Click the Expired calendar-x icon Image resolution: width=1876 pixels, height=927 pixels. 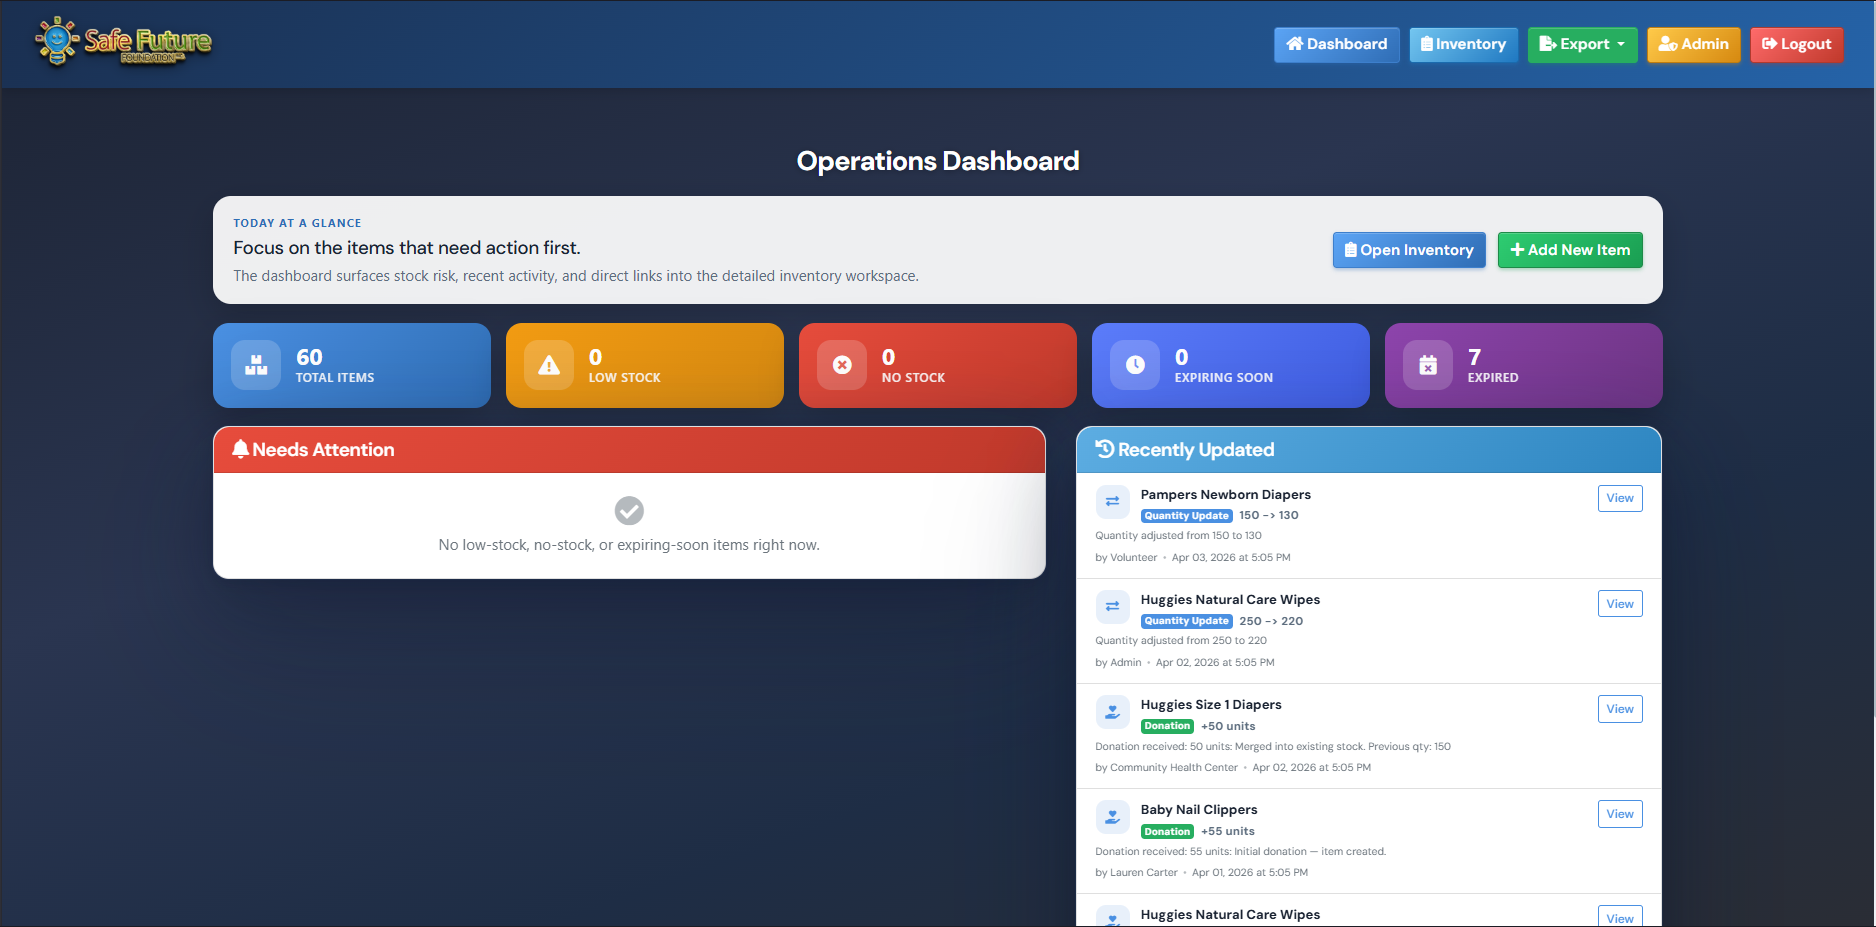click(1428, 365)
